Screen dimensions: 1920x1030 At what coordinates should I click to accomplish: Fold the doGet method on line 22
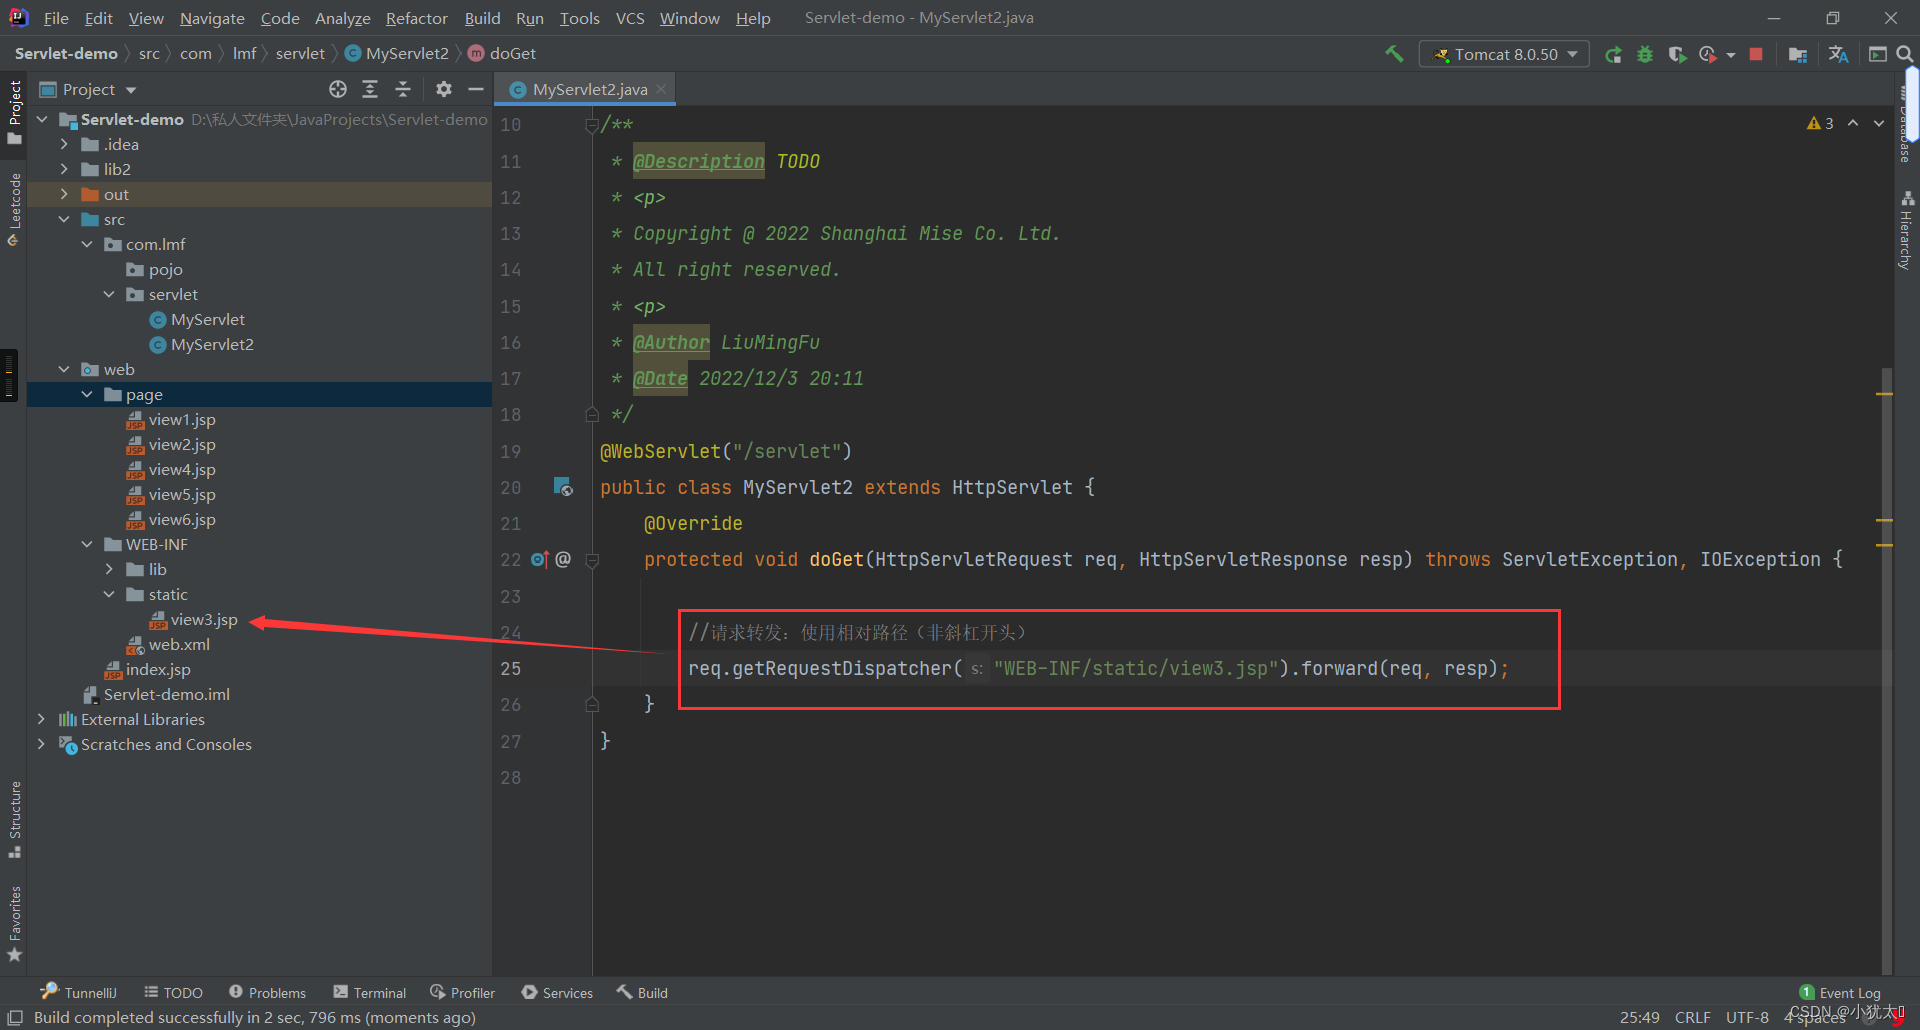click(x=592, y=560)
